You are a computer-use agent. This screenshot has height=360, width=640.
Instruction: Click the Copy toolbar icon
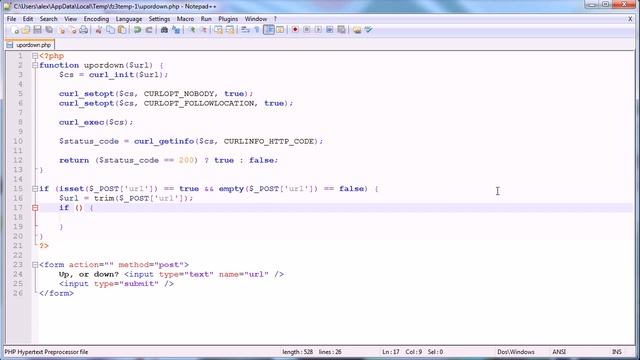110,30
